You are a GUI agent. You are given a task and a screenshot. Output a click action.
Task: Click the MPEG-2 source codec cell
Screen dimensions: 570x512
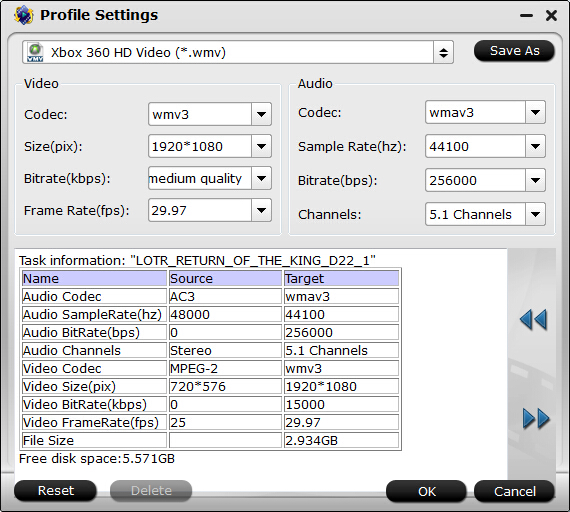point(225,368)
